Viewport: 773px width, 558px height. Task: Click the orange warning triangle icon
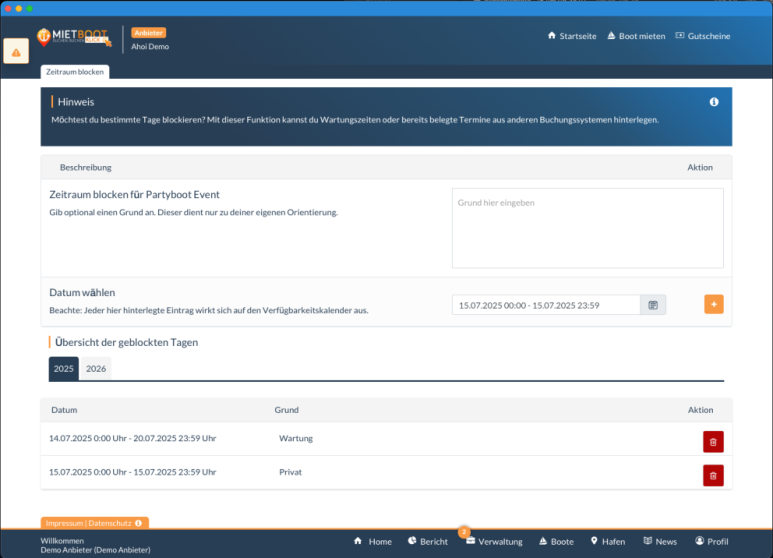[16, 52]
